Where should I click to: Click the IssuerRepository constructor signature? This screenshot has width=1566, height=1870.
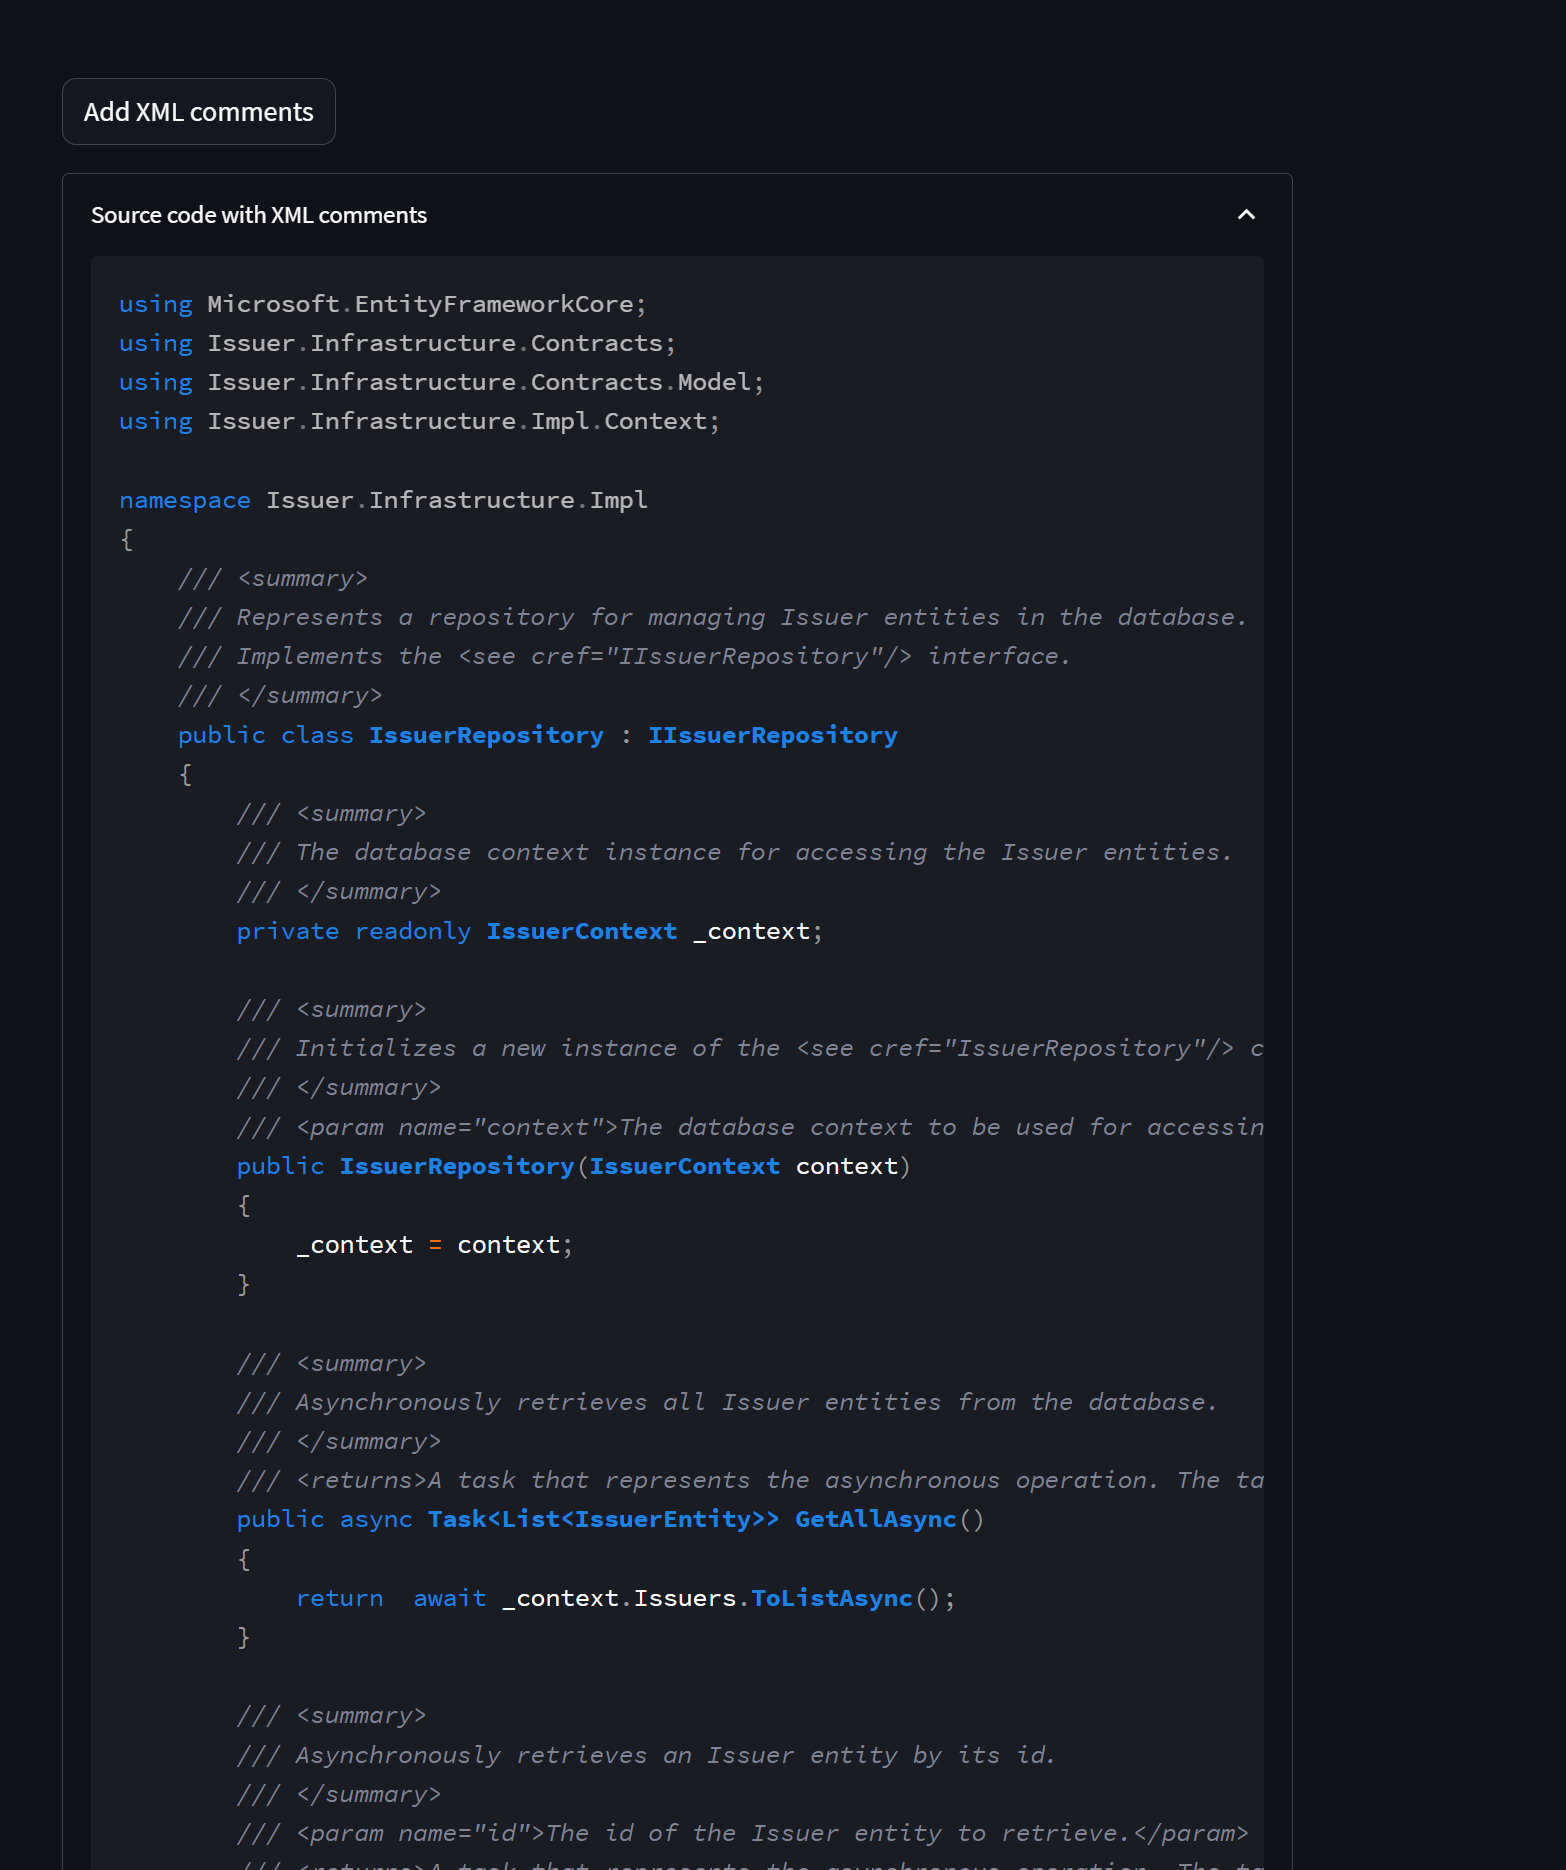click(574, 1166)
